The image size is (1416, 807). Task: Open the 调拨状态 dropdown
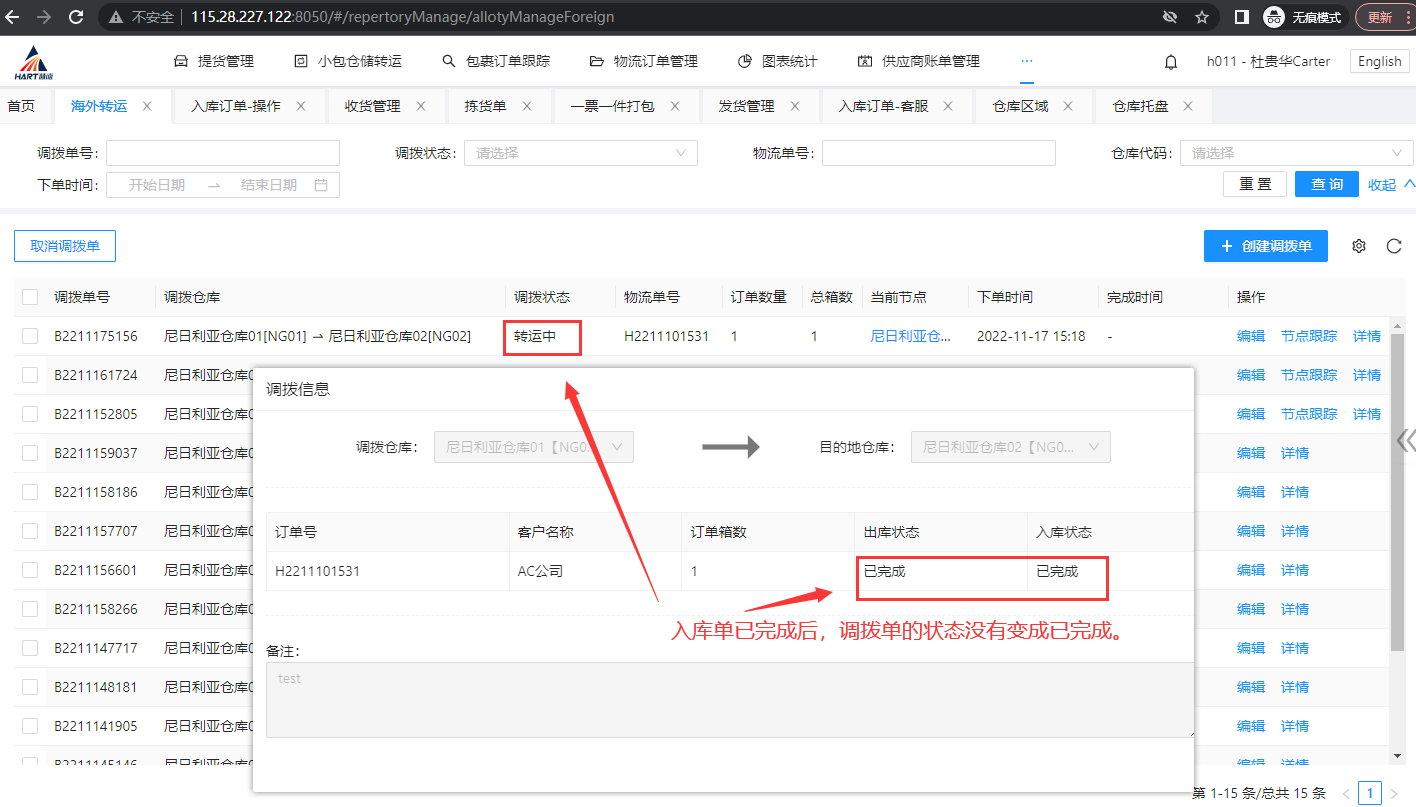(x=580, y=153)
